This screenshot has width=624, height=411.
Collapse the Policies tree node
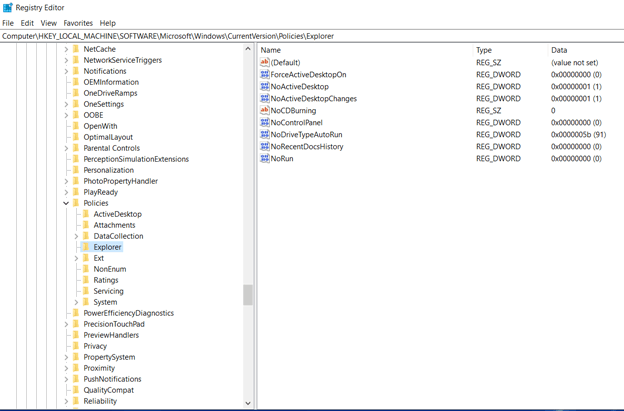coord(66,203)
